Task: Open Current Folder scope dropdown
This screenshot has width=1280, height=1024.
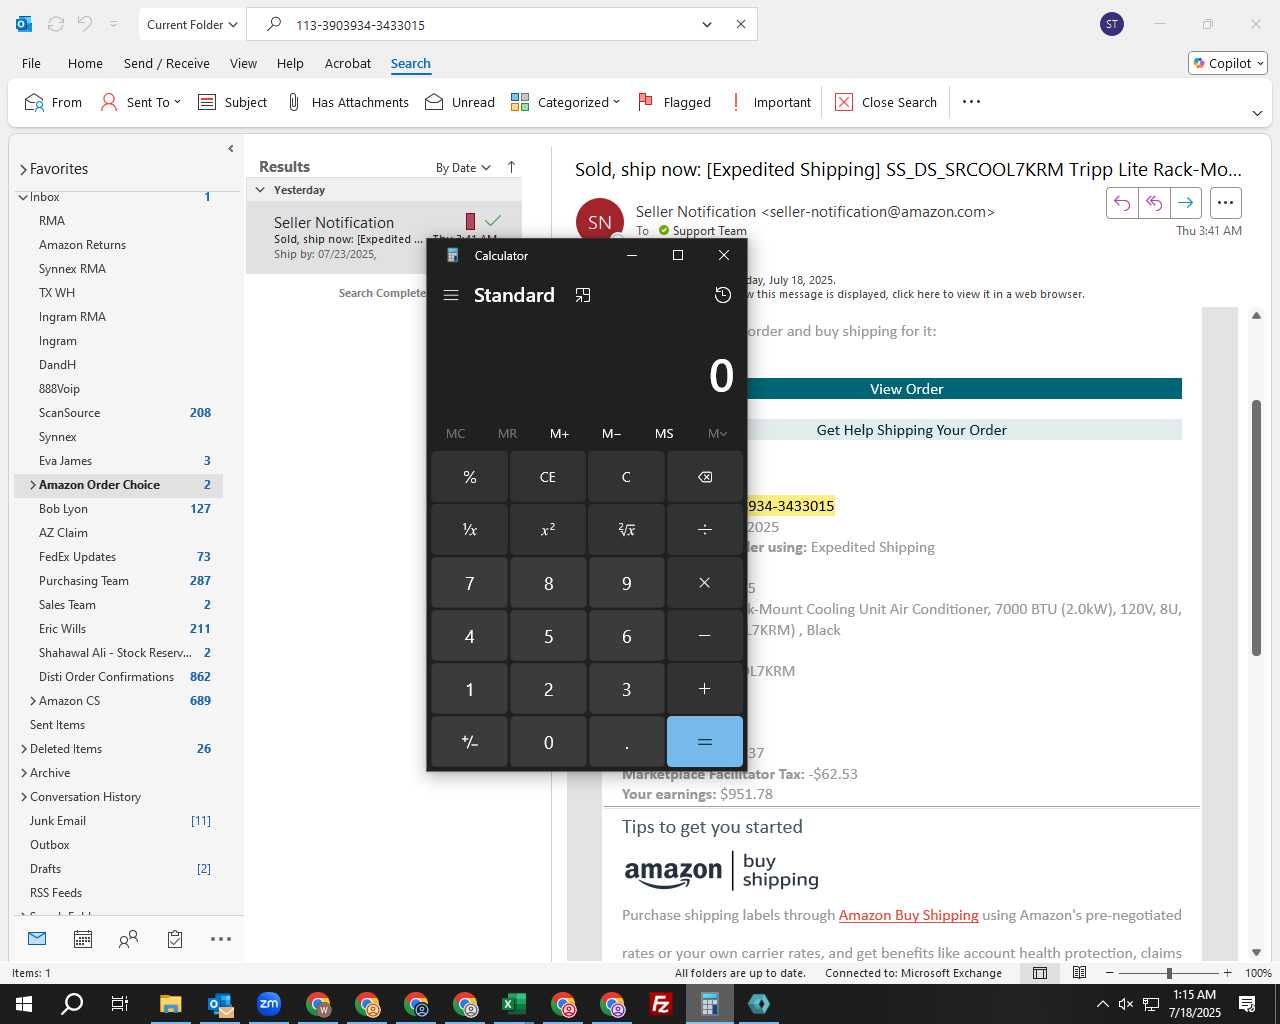Action: coord(192,24)
